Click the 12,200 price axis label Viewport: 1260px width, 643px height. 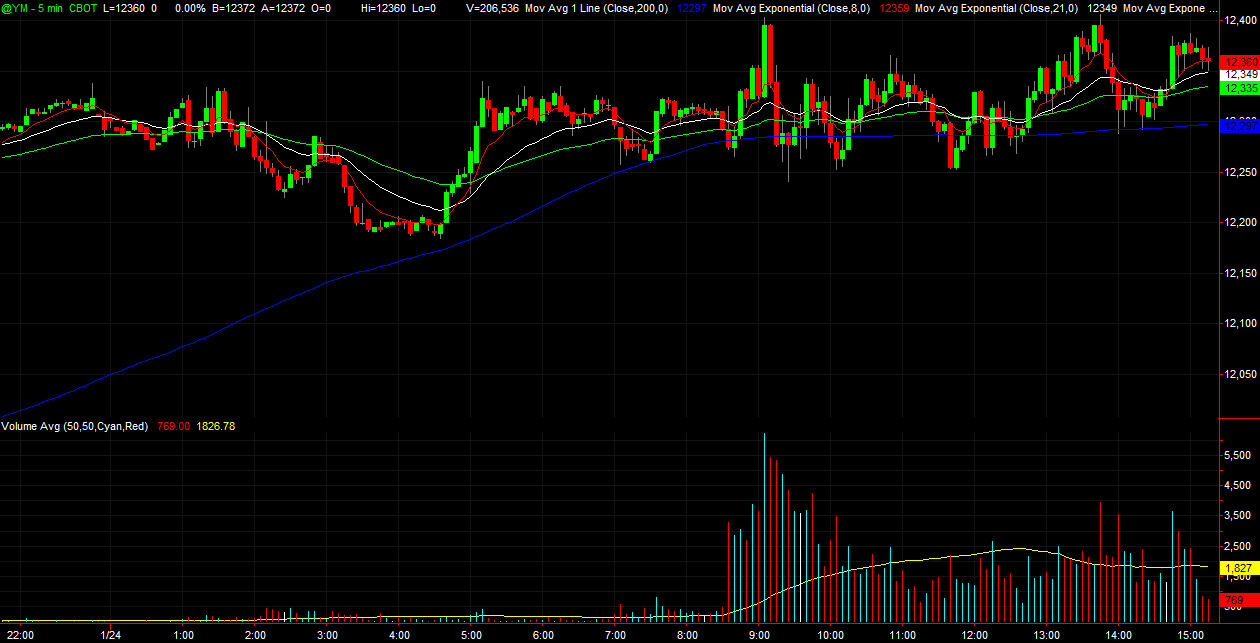[x=1240, y=222]
